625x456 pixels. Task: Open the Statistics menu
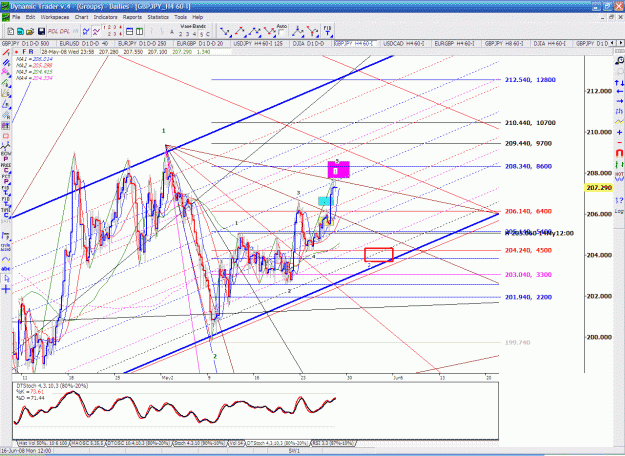pyautogui.click(x=158, y=17)
